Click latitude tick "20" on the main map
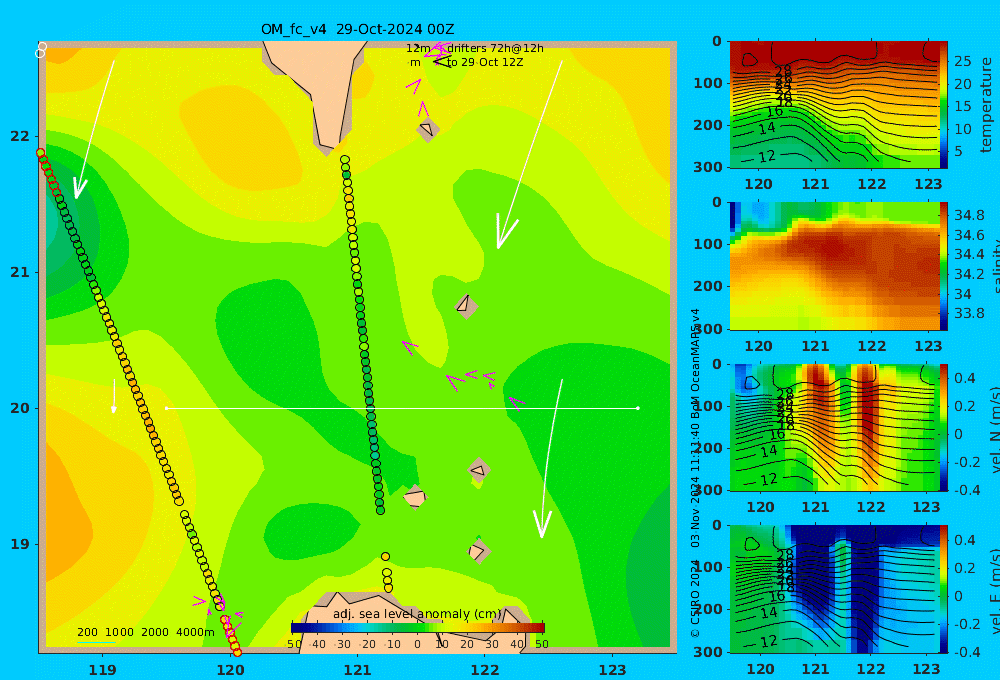 click(x=20, y=408)
